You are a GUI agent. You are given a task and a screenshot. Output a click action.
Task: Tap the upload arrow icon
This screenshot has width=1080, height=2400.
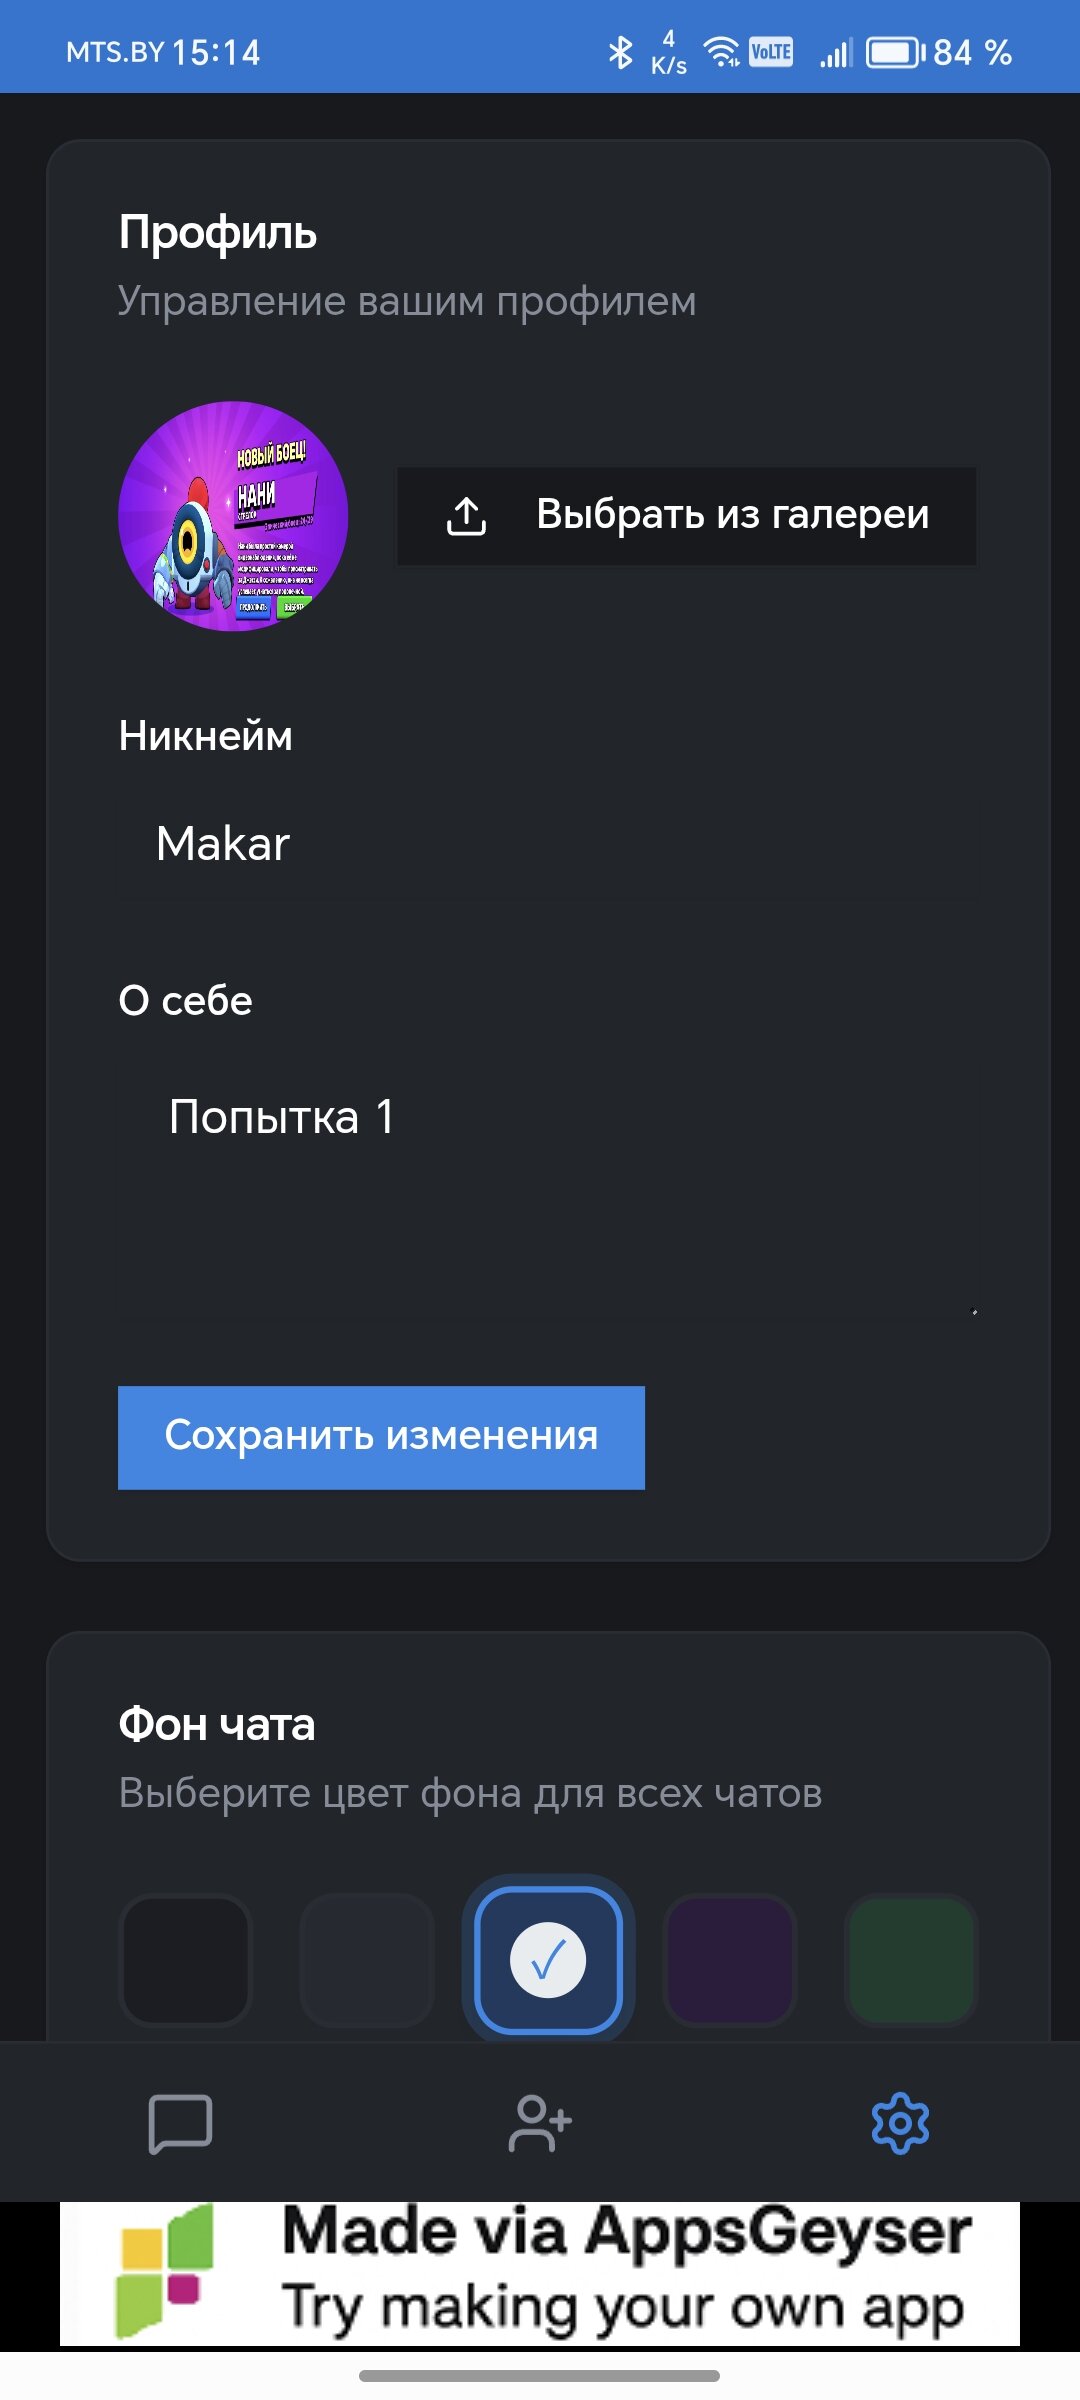pyautogui.click(x=466, y=516)
